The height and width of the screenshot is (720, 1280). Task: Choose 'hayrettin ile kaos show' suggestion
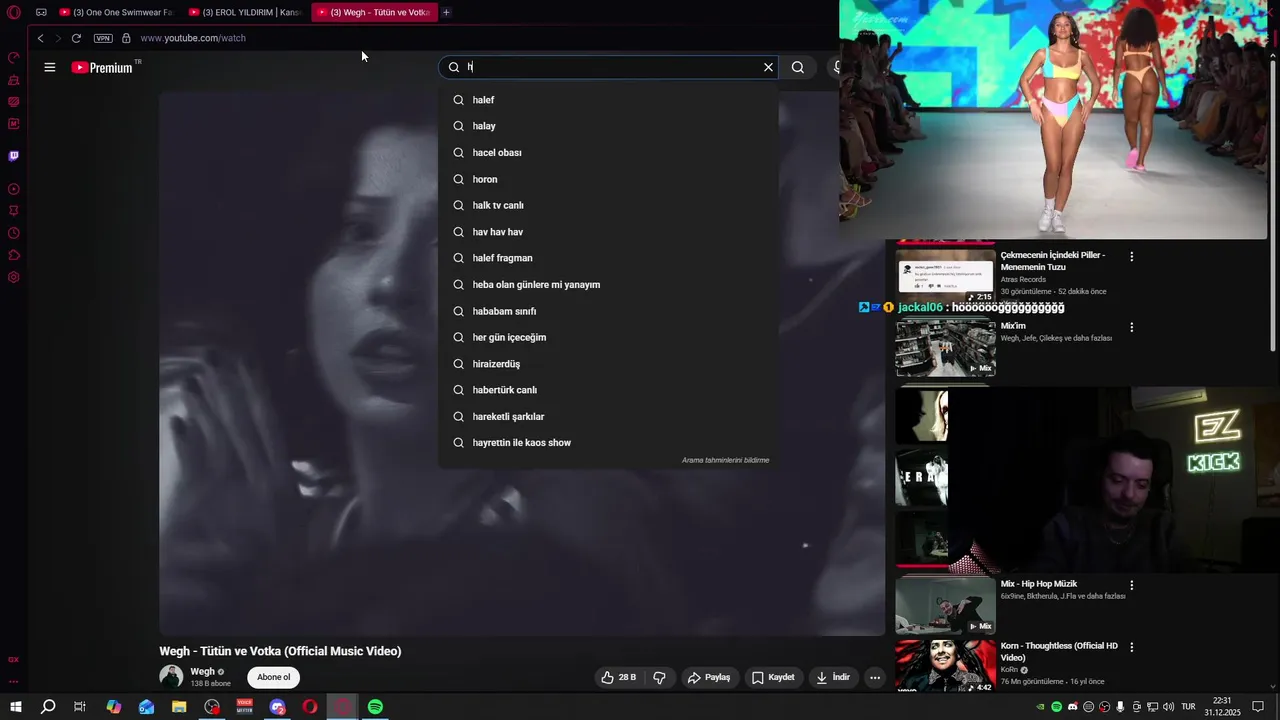(x=608, y=443)
